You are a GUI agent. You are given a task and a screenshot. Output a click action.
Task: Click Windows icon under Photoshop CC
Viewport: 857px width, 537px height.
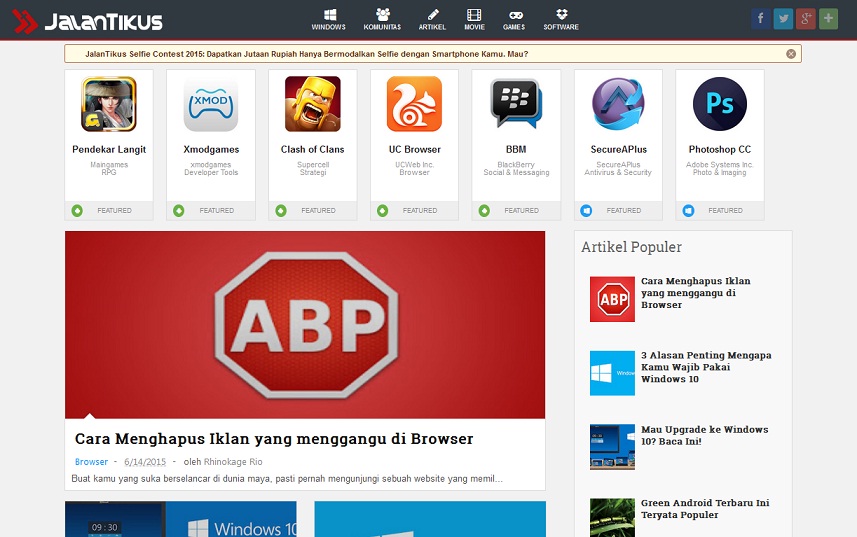[x=688, y=210]
